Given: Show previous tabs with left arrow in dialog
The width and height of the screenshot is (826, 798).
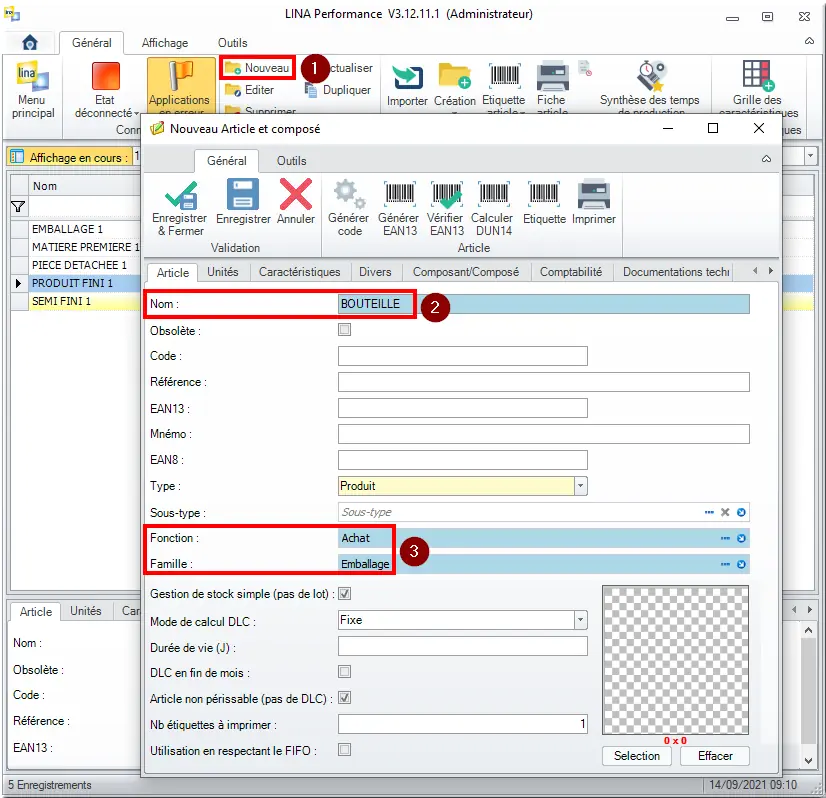Looking at the screenshot, I should click(755, 271).
